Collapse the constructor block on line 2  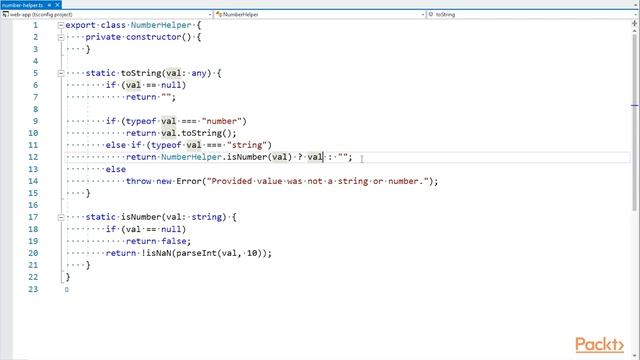[61, 38]
